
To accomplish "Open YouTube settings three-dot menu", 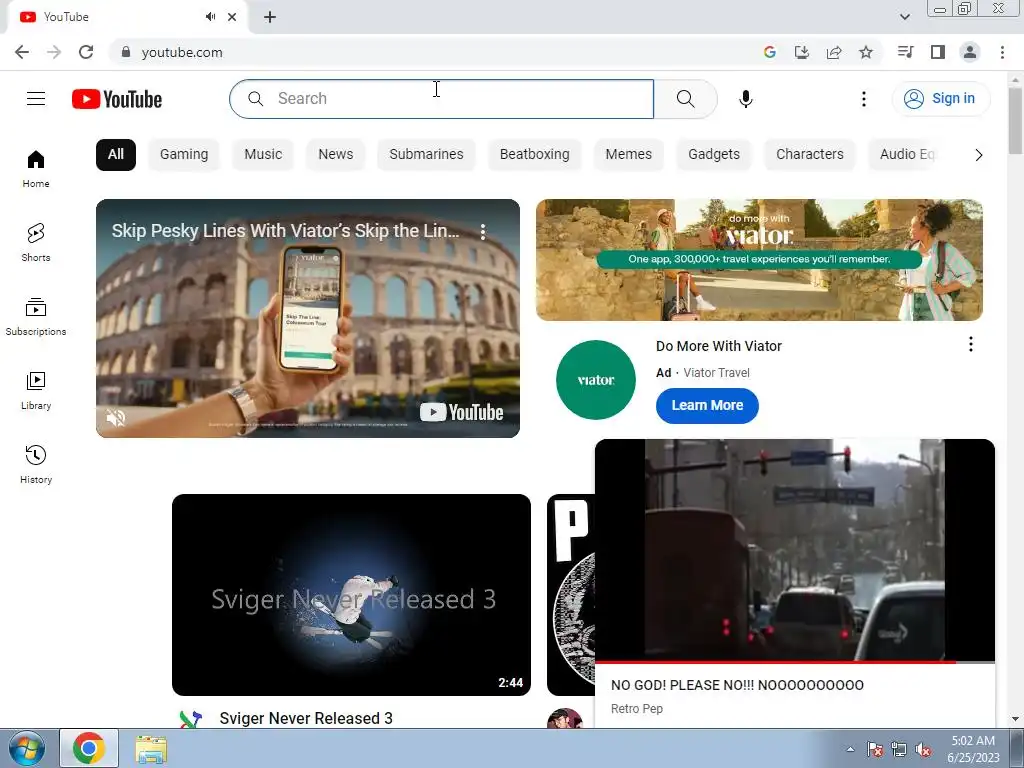I will click(864, 99).
